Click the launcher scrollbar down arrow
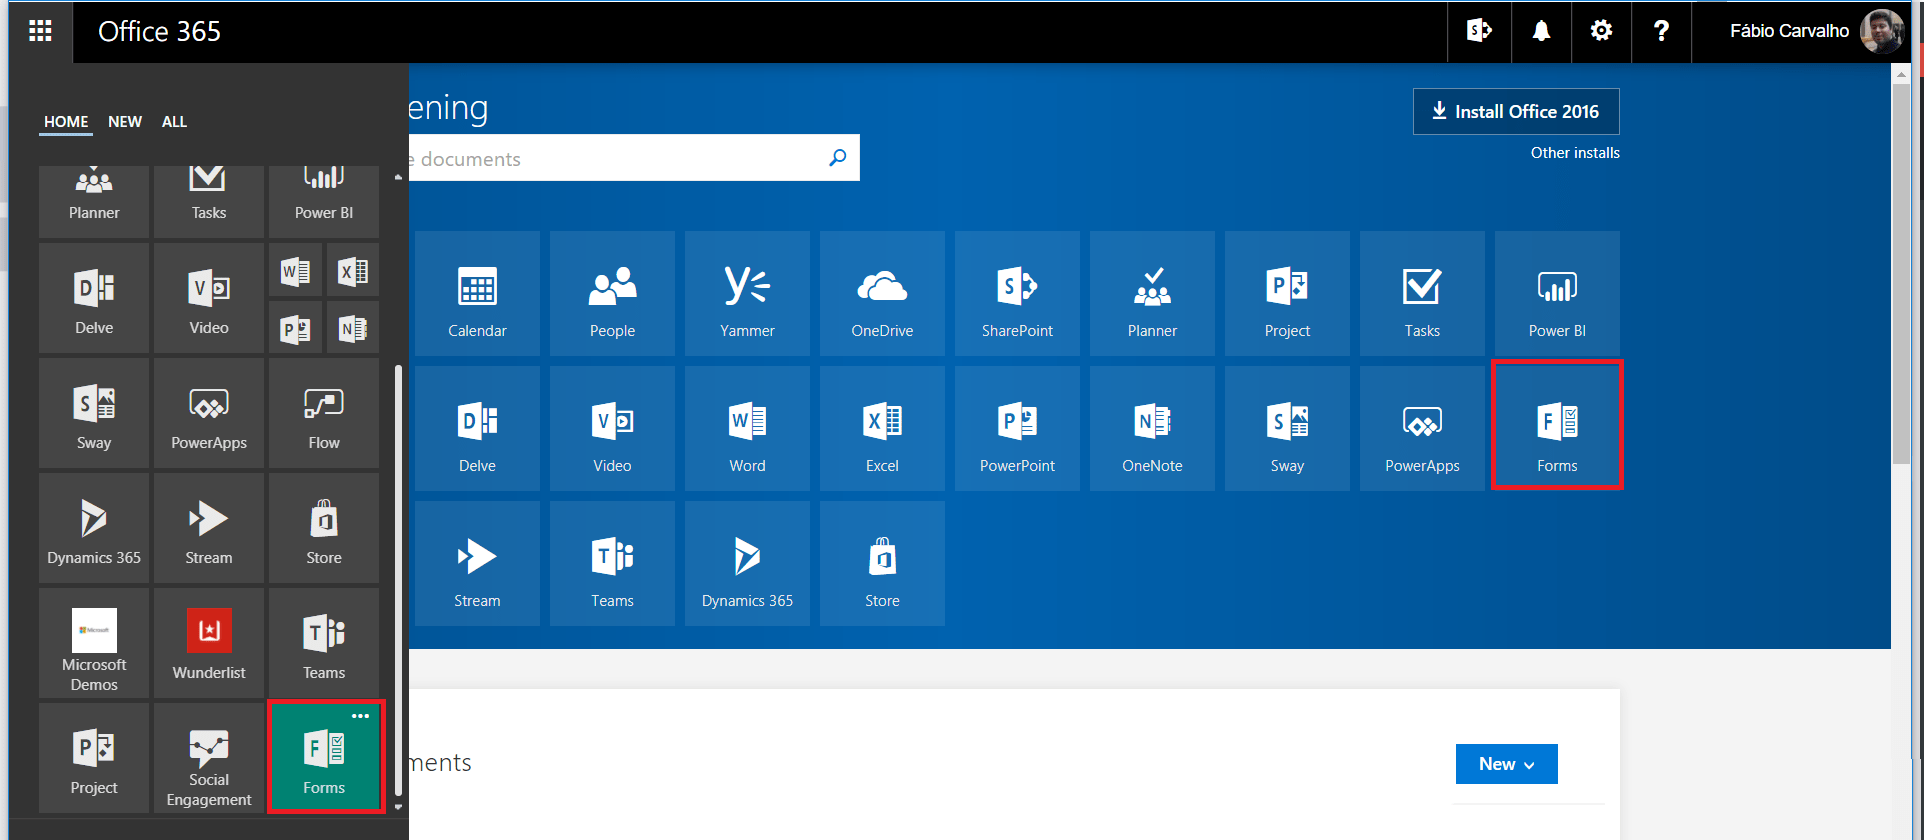Screen dimensions: 1924x840 (398, 806)
